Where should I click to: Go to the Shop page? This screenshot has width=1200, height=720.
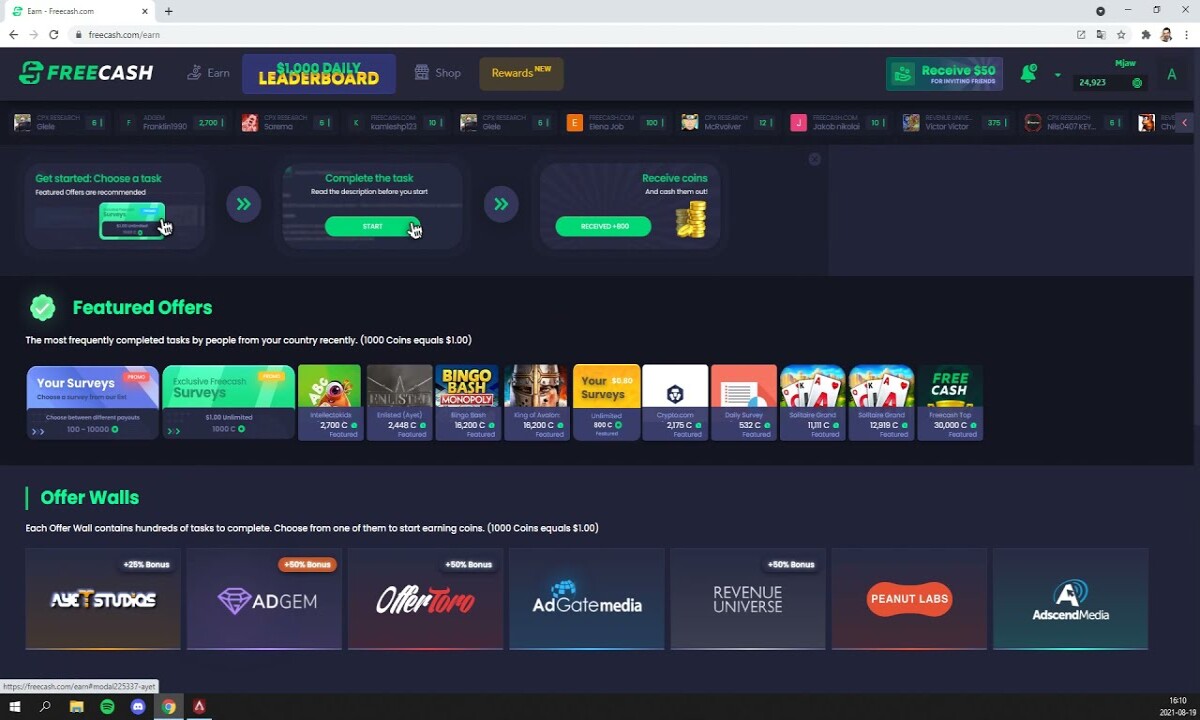pos(438,73)
